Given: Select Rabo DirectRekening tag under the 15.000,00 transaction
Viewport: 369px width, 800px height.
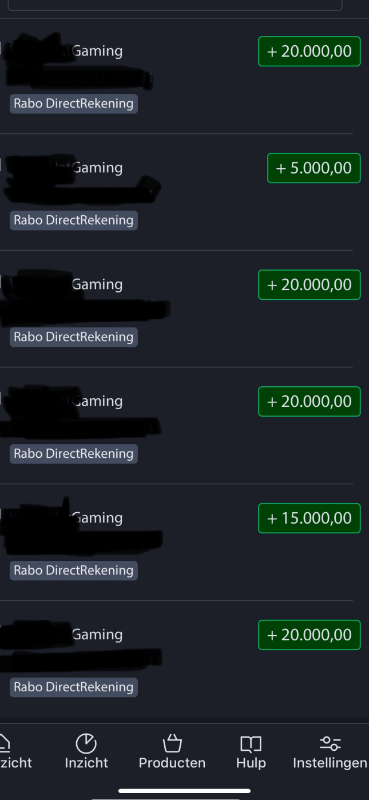Looking at the screenshot, I should (x=73, y=570).
